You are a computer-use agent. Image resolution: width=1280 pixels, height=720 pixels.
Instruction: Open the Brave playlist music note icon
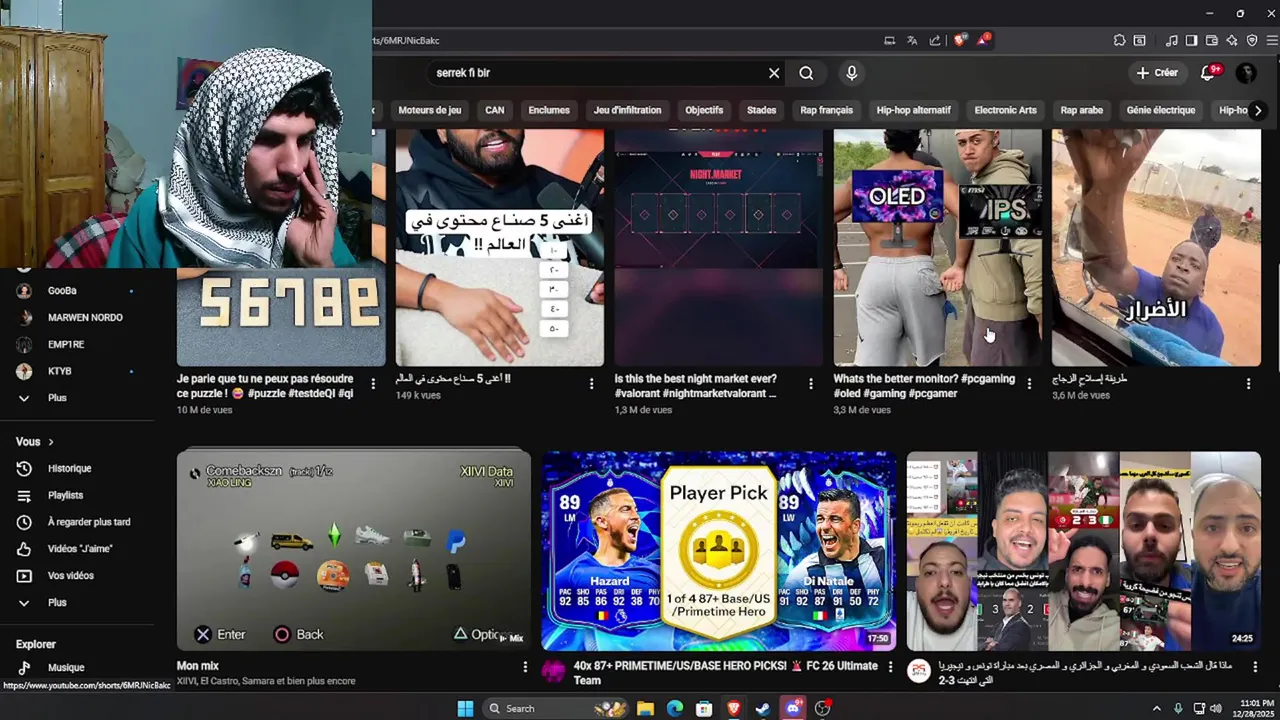point(1171,41)
